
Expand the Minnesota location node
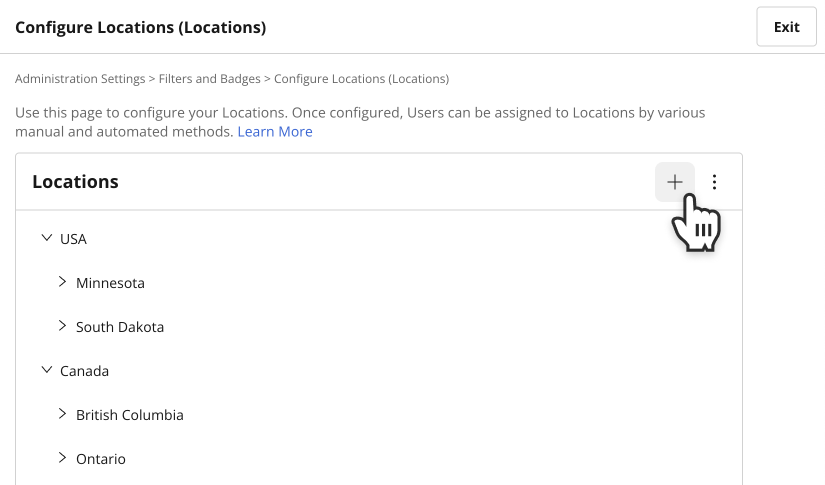[x=63, y=282]
